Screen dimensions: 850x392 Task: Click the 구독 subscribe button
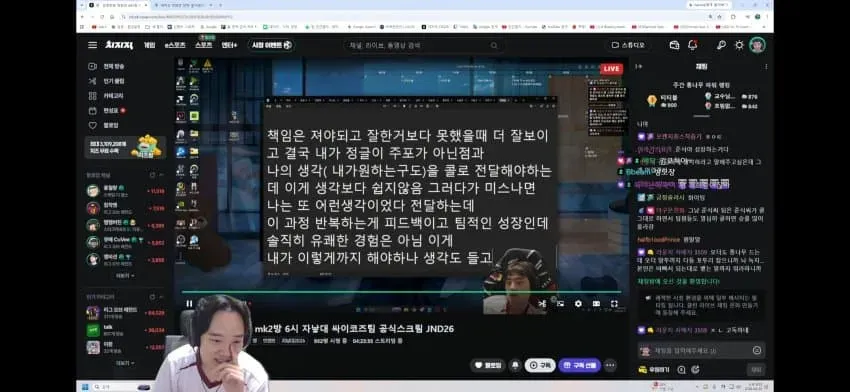540,365
